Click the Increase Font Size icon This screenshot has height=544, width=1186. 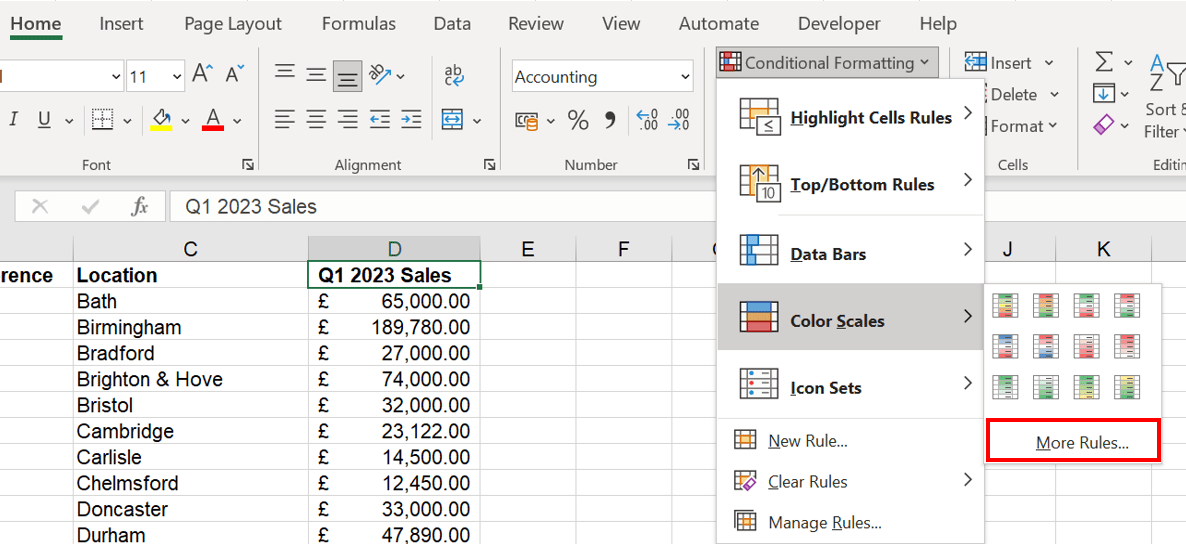click(x=203, y=74)
